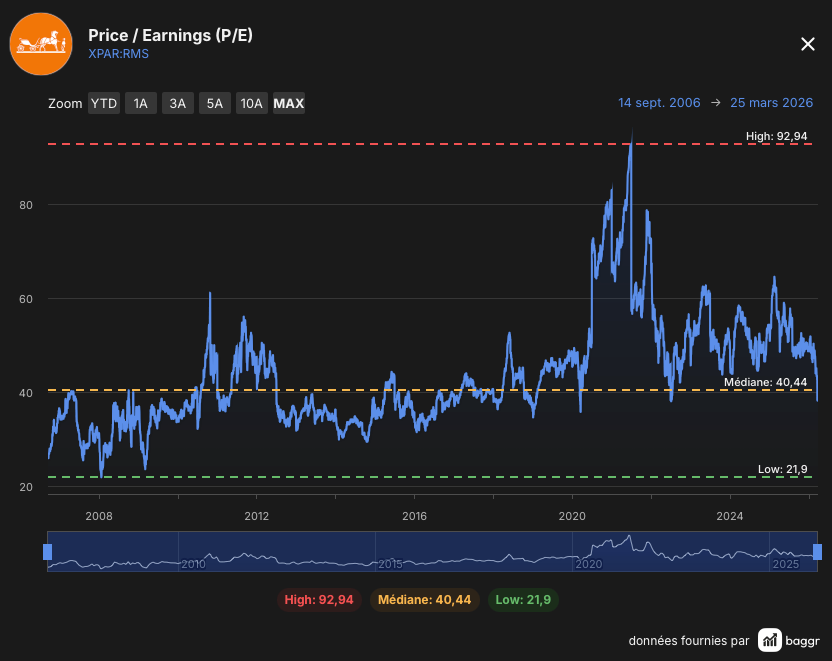Click the 2012 x-axis label
Viewport: 832px width, 661px height.
click(257, 516)
